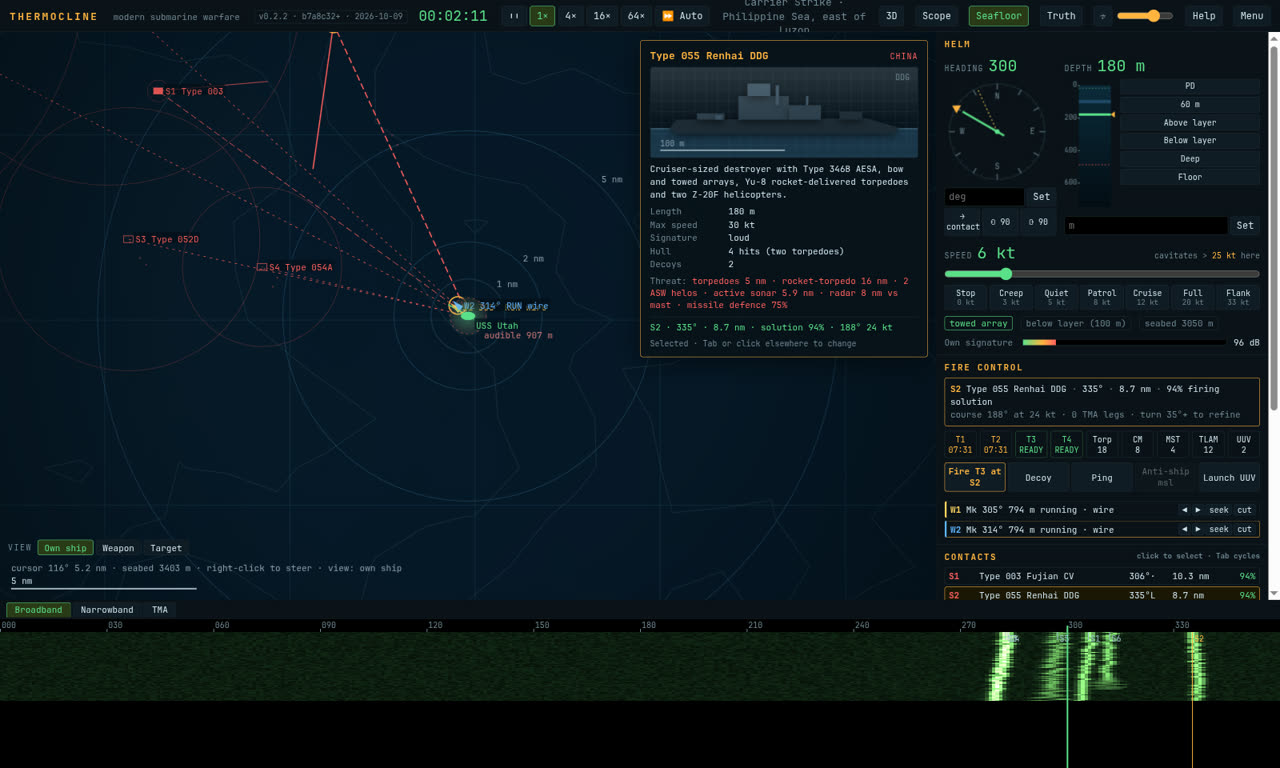Order periscope depth with PD button

(1190, 86)
